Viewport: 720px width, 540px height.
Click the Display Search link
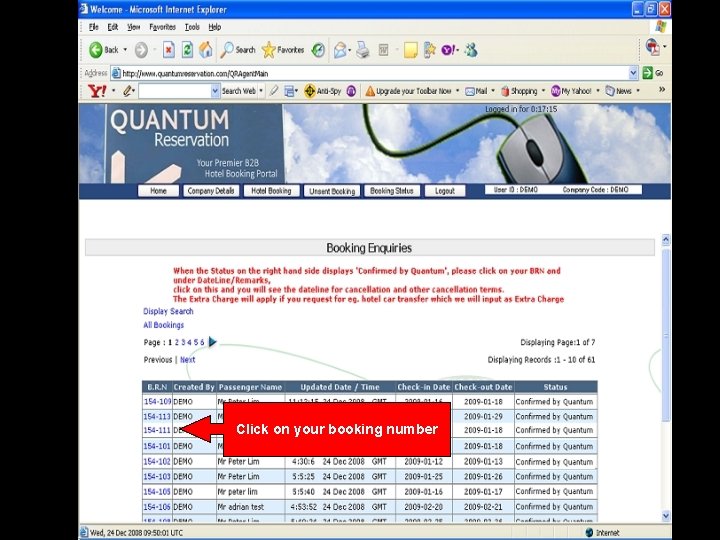tap(168, 311)
